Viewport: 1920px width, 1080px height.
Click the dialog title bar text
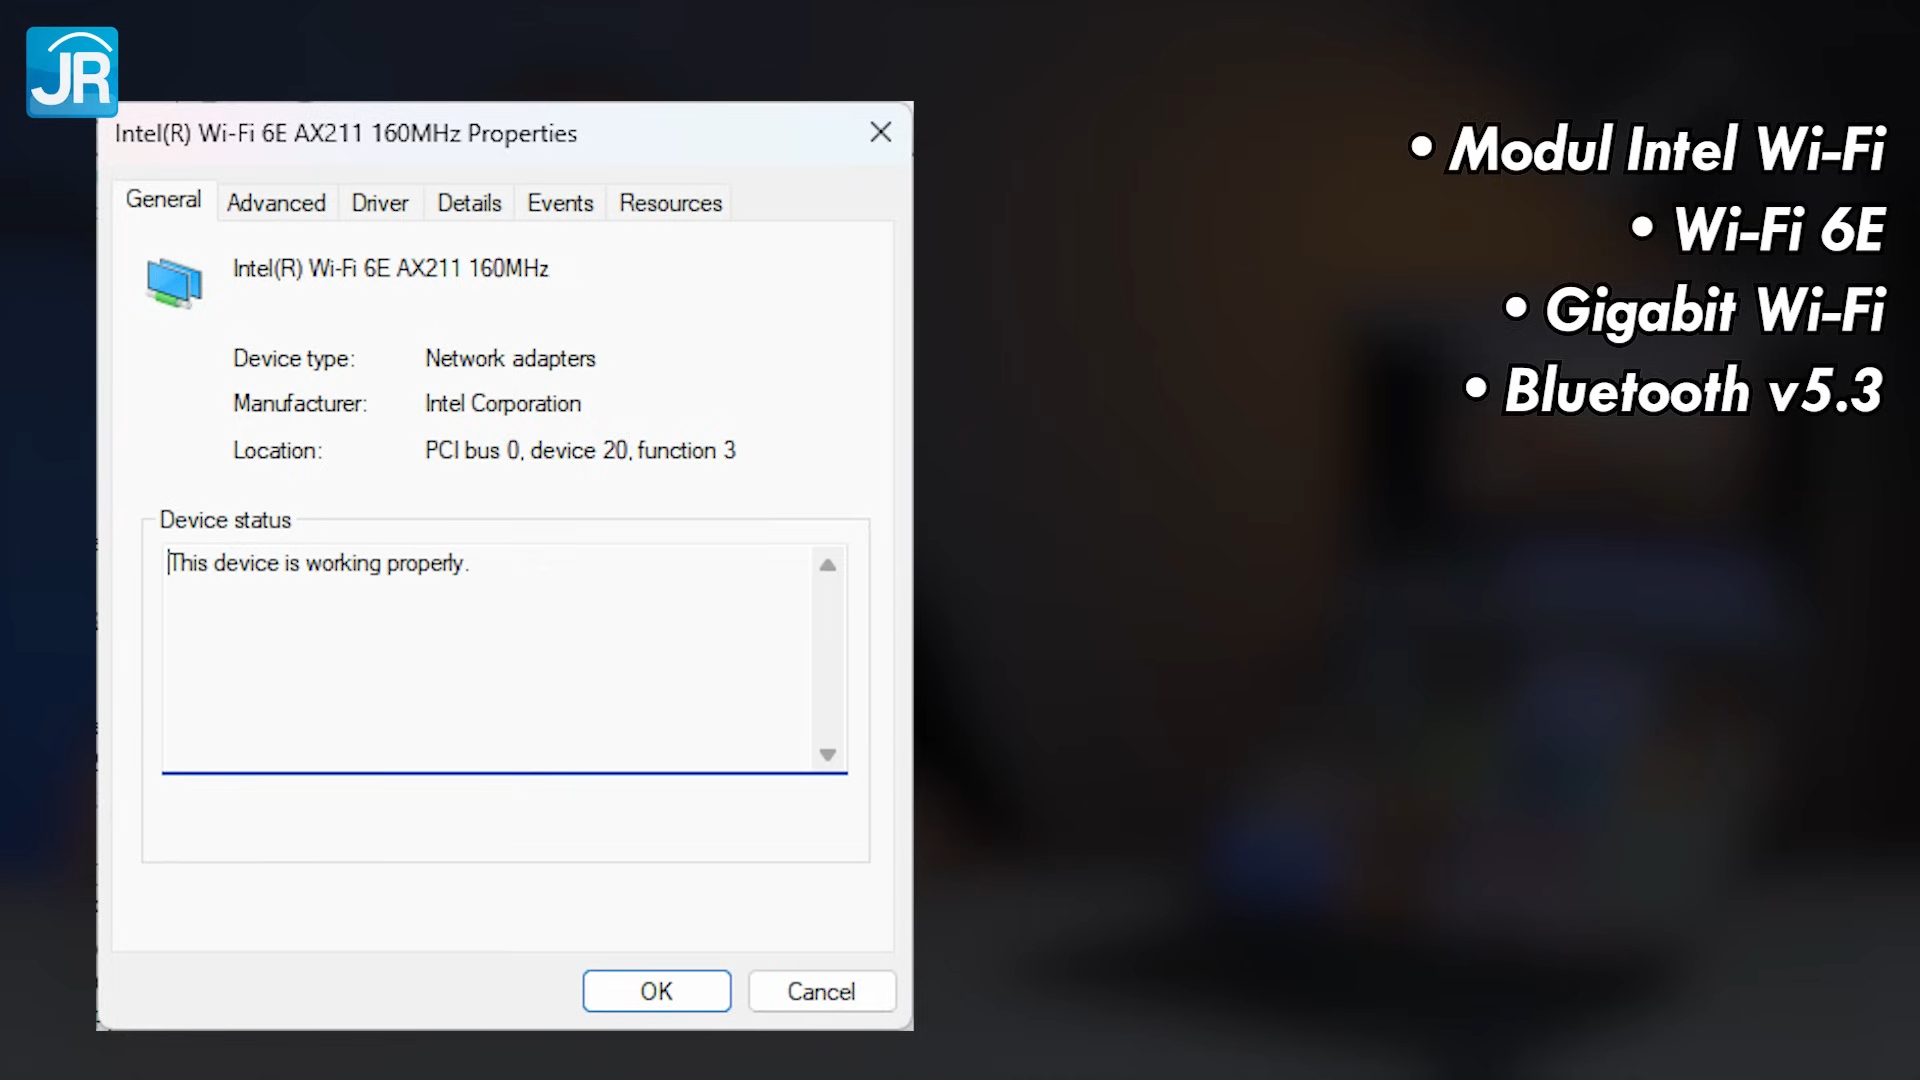(345, 133)
